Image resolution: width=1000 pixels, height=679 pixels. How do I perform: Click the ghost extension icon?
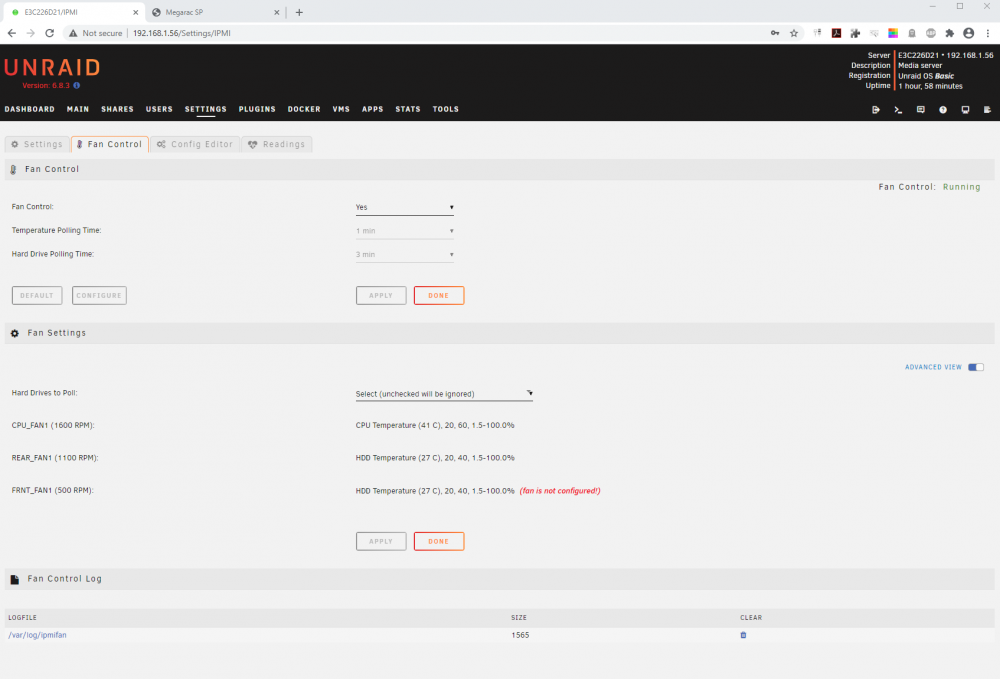[912, 33]
